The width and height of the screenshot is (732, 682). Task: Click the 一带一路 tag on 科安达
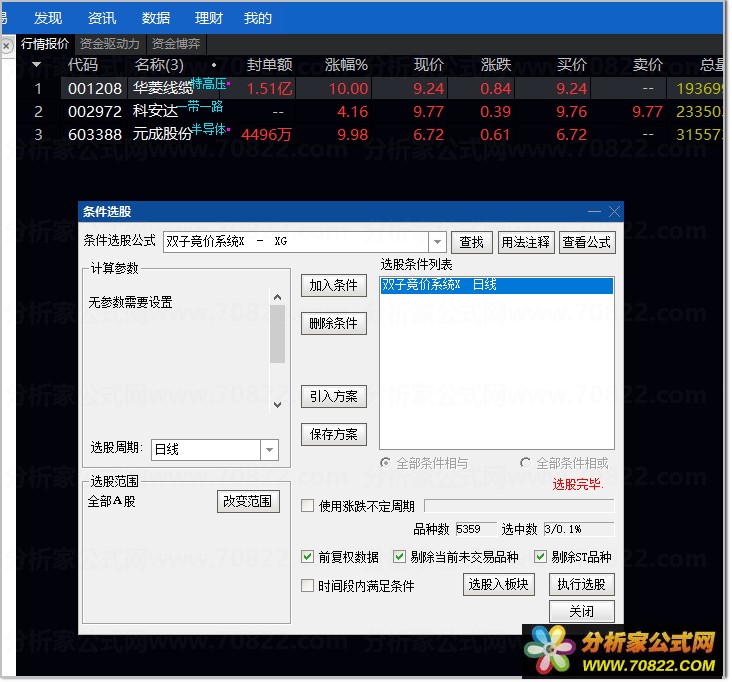pyautogui.click(x=201, y=106)
